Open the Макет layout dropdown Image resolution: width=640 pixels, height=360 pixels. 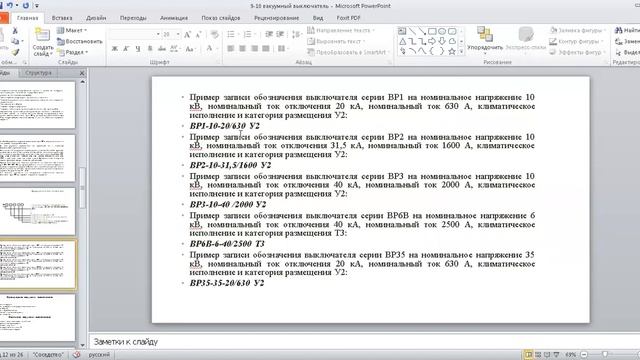click(x=72, y=30)
